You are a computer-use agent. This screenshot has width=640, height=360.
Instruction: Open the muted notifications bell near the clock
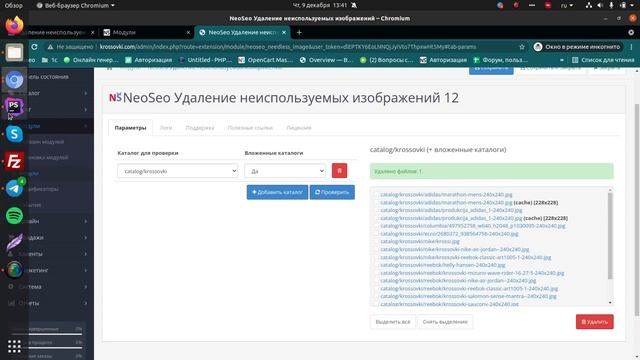pyautogui.click(x=354, y=5)
